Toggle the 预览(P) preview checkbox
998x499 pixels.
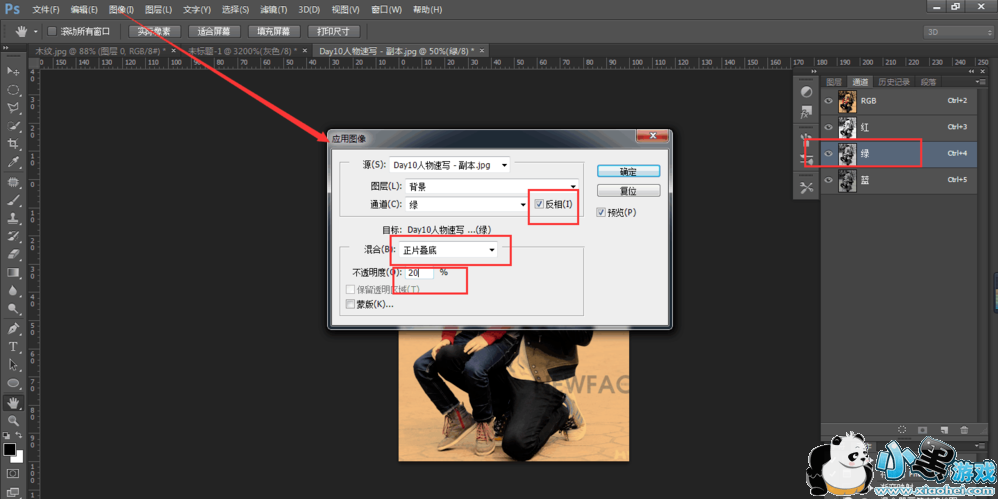coord(601,213)
